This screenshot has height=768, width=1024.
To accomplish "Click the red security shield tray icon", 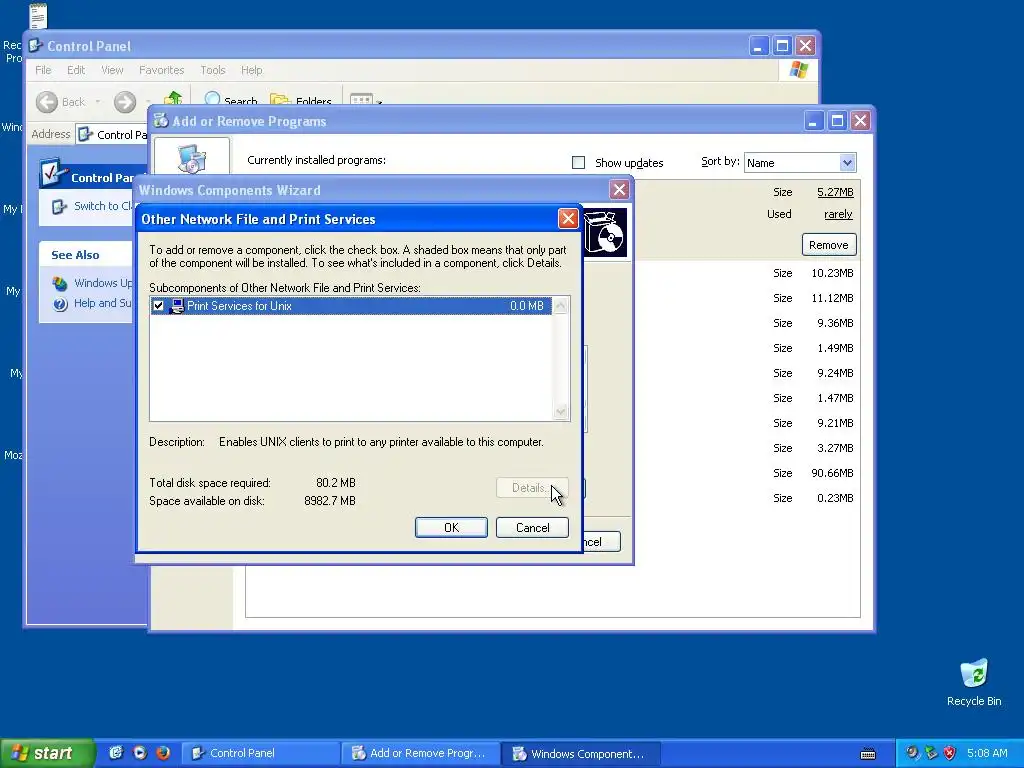I will coord(950,753).
